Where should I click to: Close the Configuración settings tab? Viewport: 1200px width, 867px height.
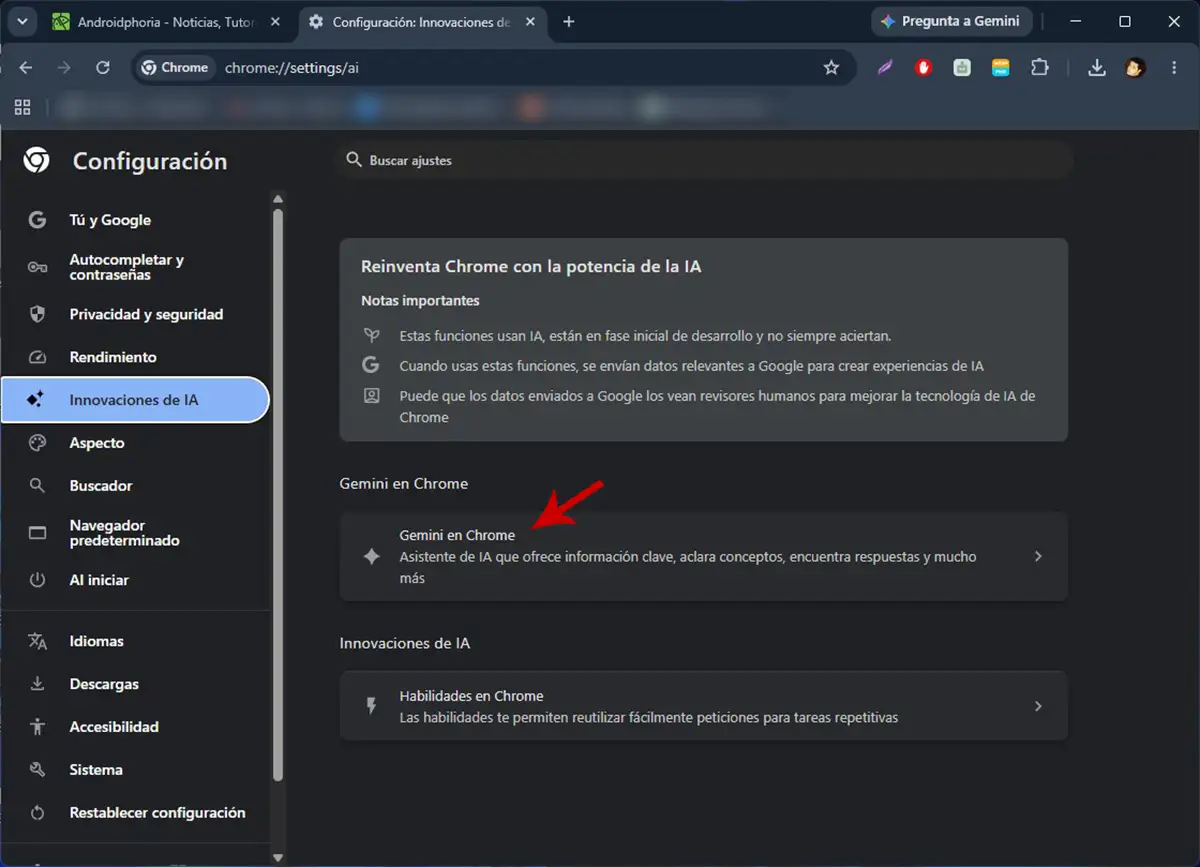529,21
